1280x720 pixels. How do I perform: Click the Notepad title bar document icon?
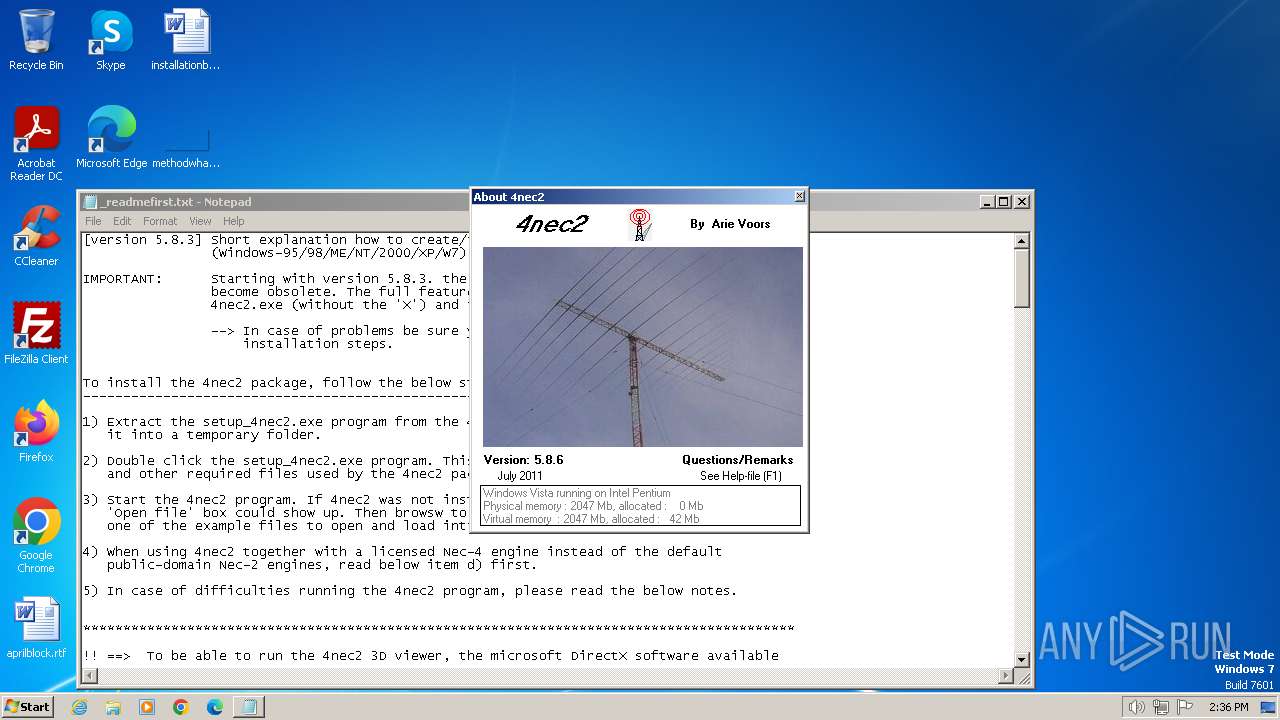point(91,201)
